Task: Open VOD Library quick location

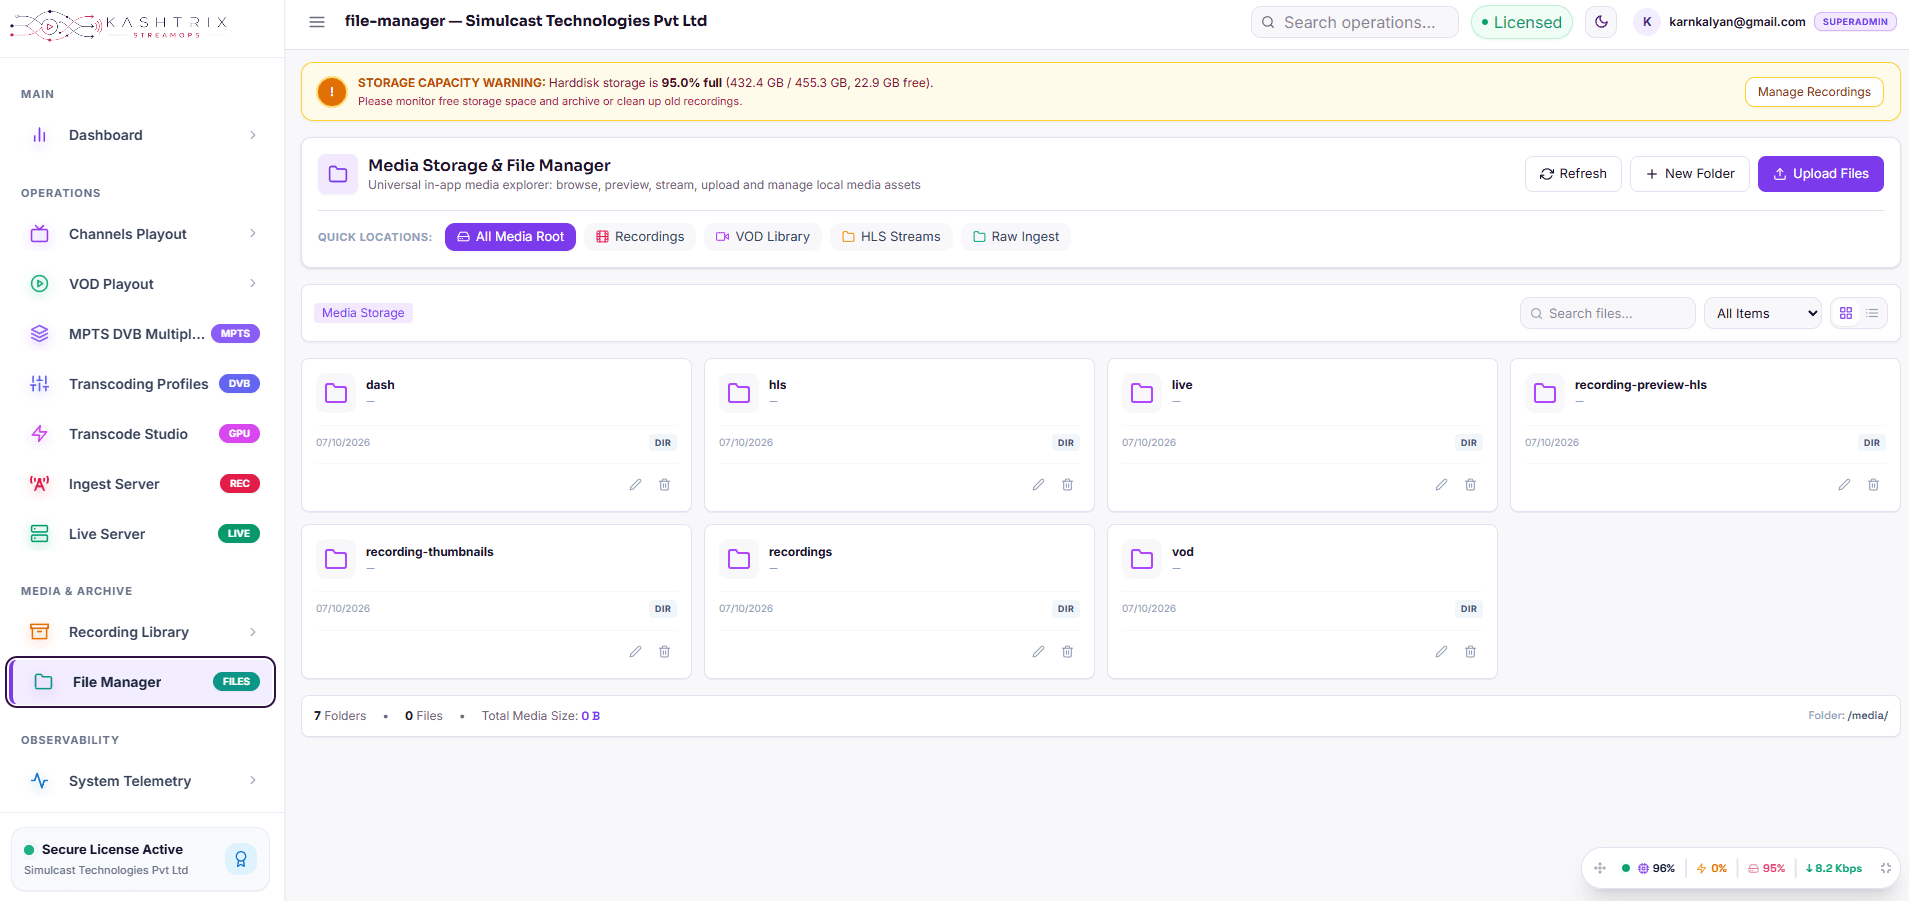Action: 763,237
